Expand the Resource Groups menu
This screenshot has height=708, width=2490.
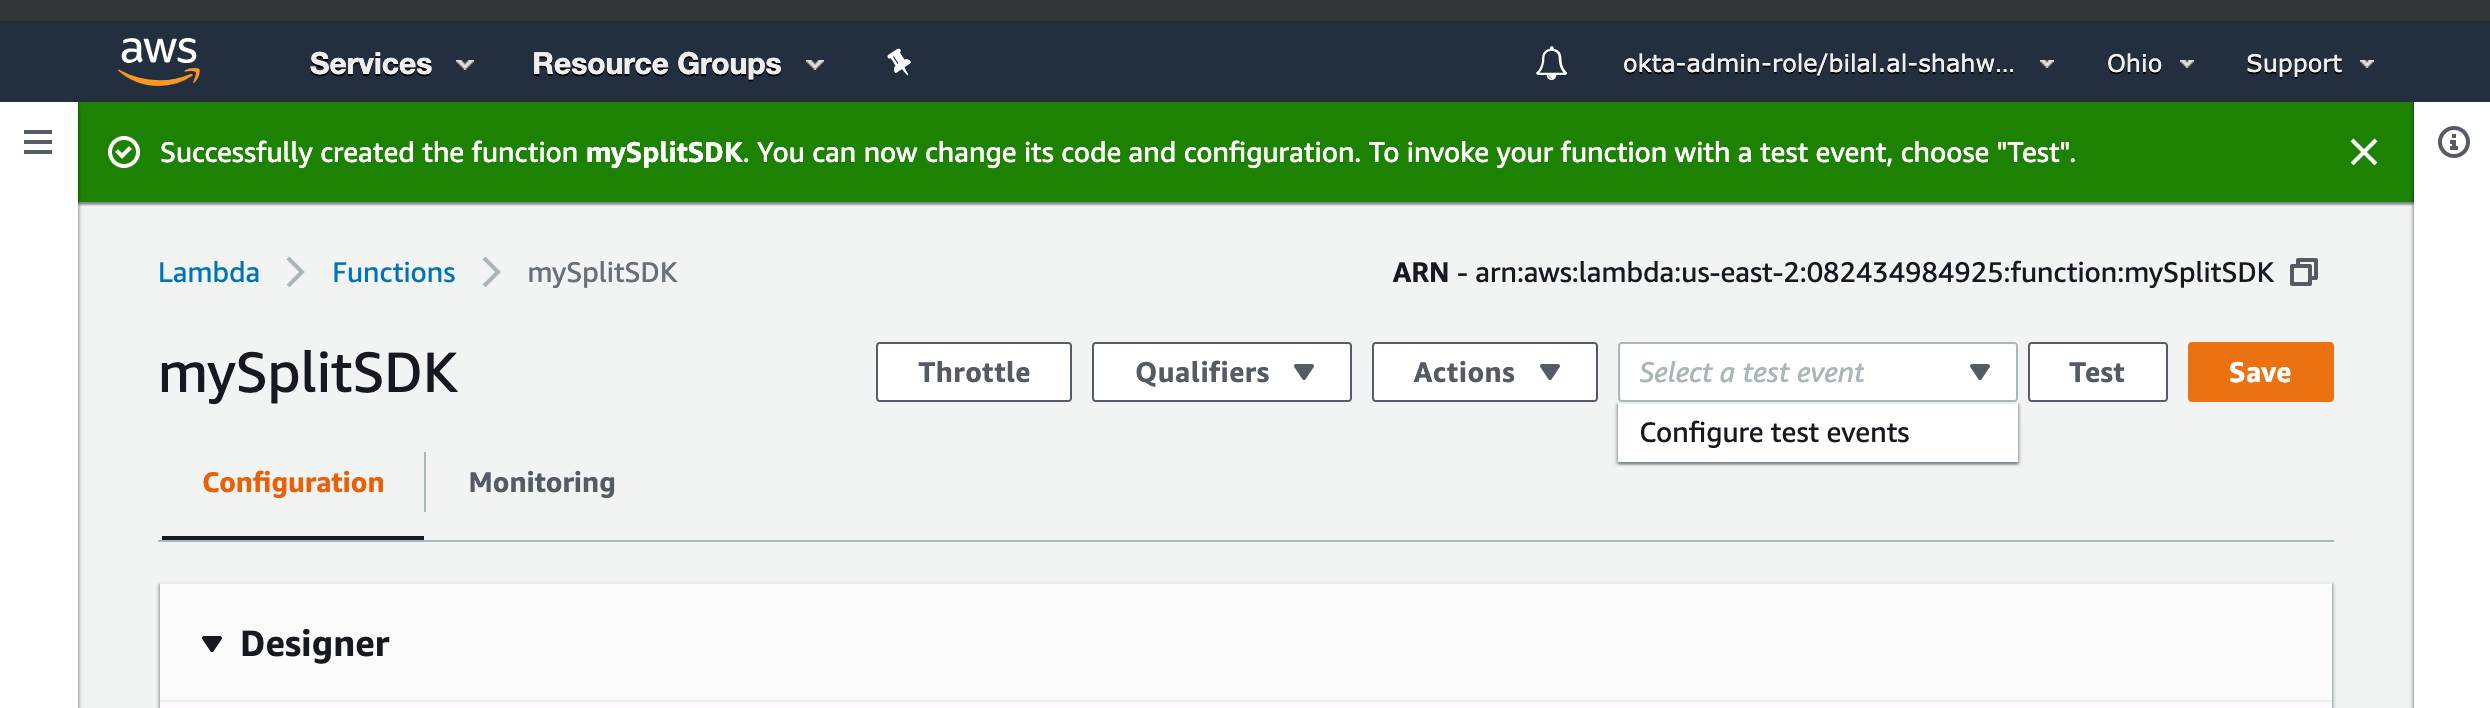677,64
